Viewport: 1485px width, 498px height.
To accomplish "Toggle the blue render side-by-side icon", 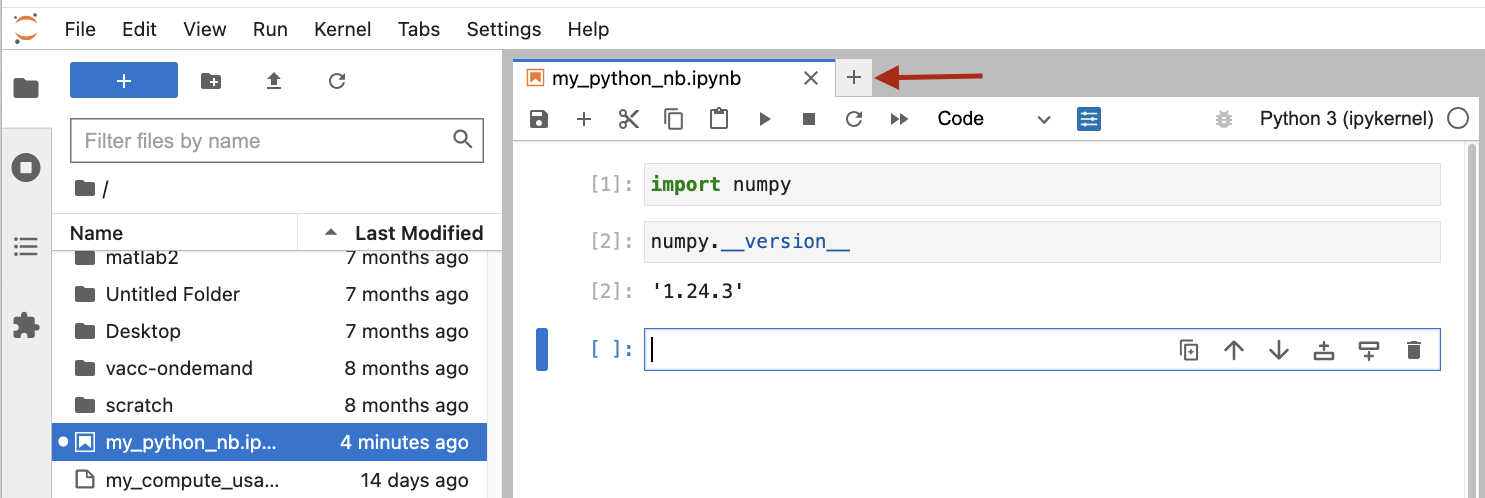I will click(1089, 119).
